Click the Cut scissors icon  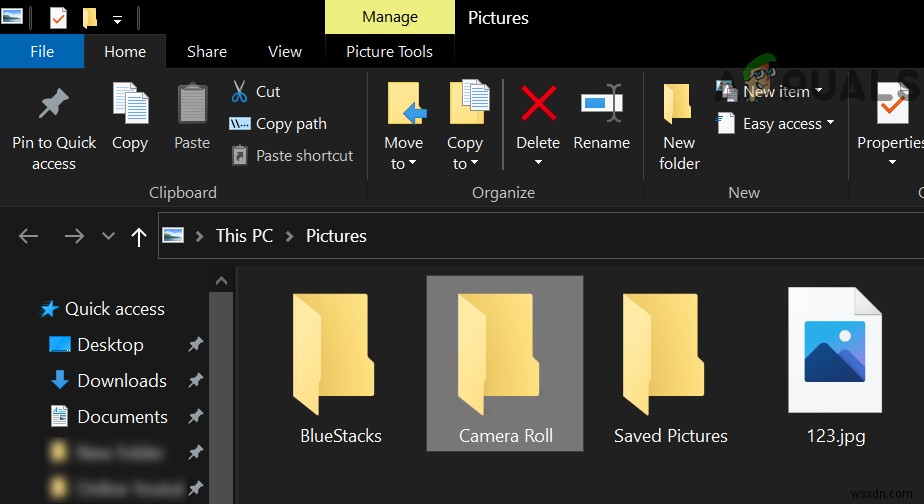click(x=240, y=92)
